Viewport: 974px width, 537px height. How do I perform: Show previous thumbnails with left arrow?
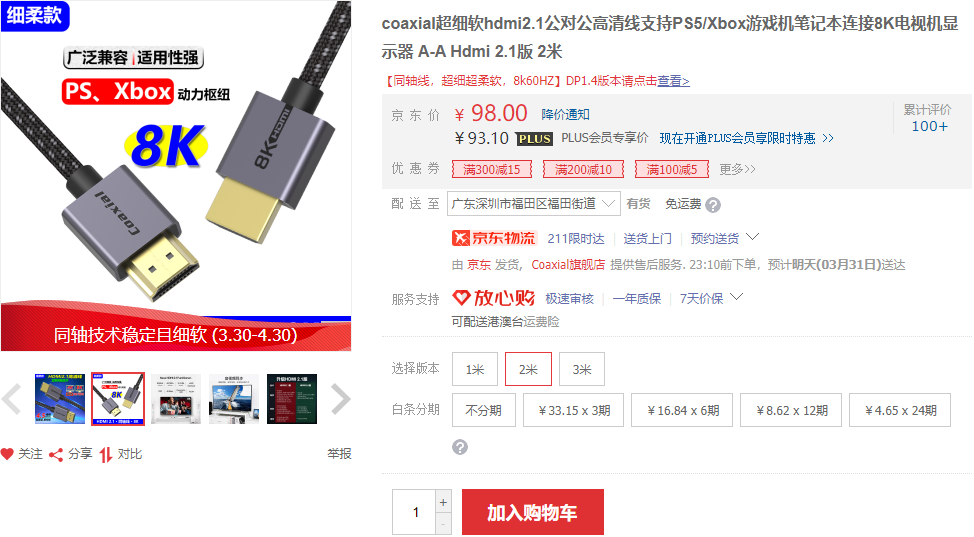coord(12,399)
